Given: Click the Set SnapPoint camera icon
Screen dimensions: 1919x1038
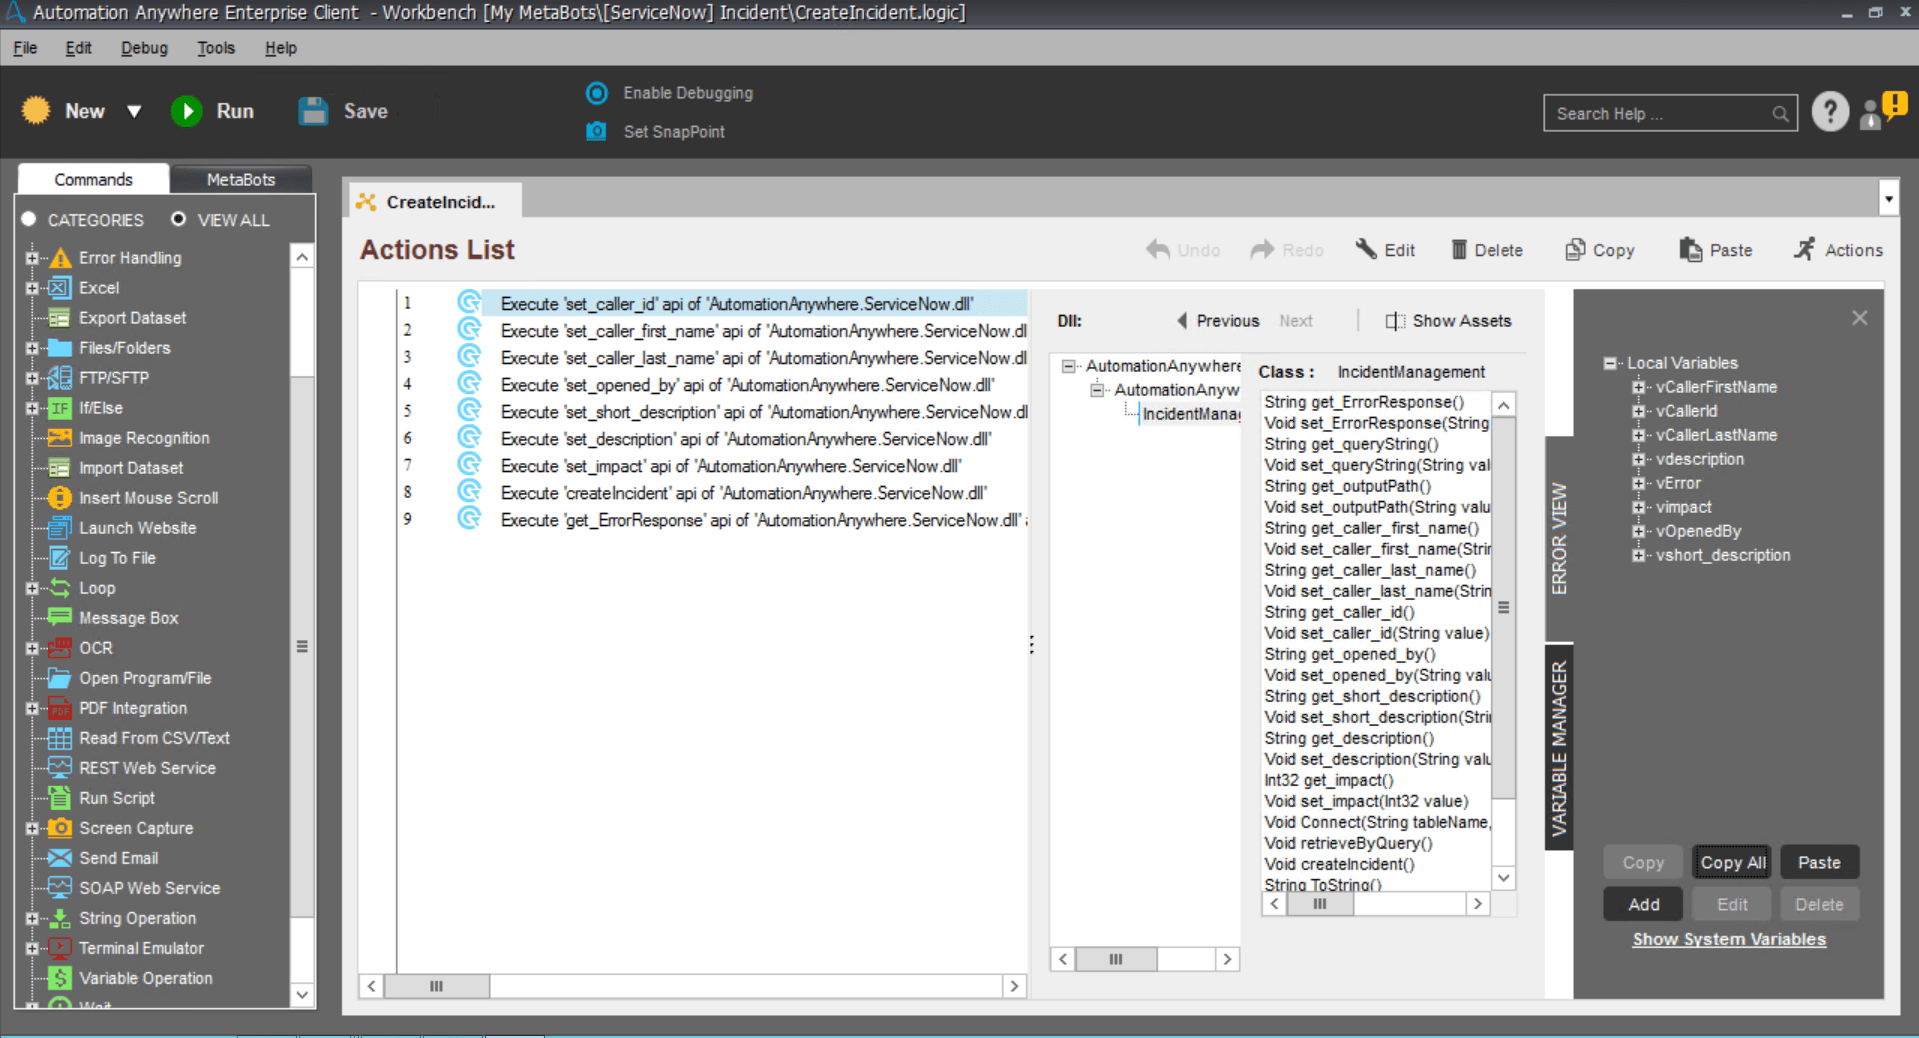Looking at the screenshot, I should tap(596, 131).
